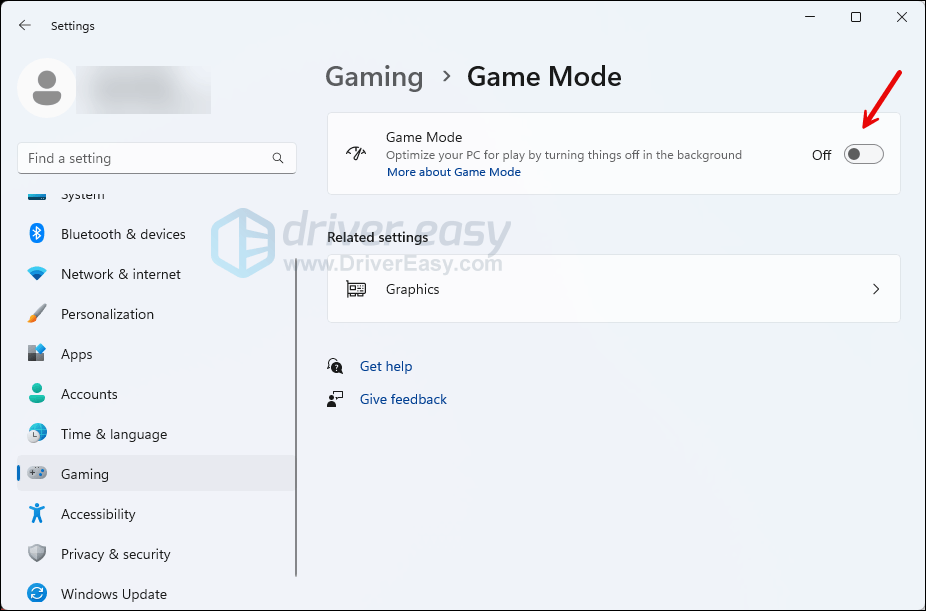Click the Apps icon in sidebar
Screen dimensions: 926x611
click(x=37, y=354)
